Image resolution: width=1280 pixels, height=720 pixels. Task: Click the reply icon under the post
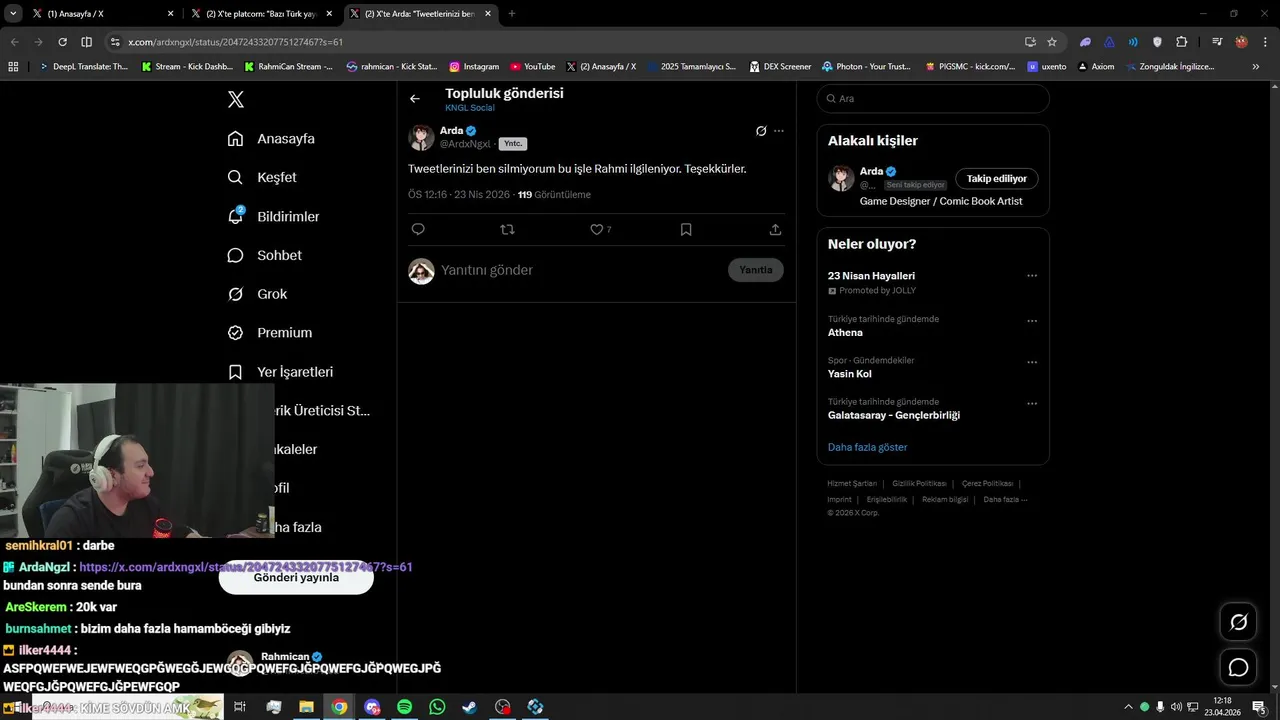(418, 229)
